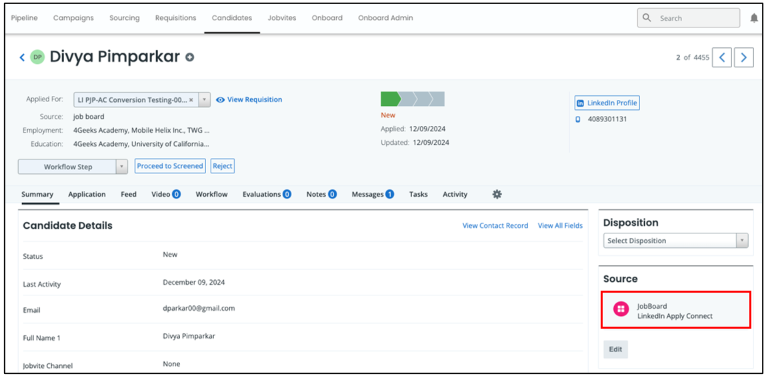Click the LinkedIn Apply Connect text
The image size is (766, 377).
(x=675, y=316)
